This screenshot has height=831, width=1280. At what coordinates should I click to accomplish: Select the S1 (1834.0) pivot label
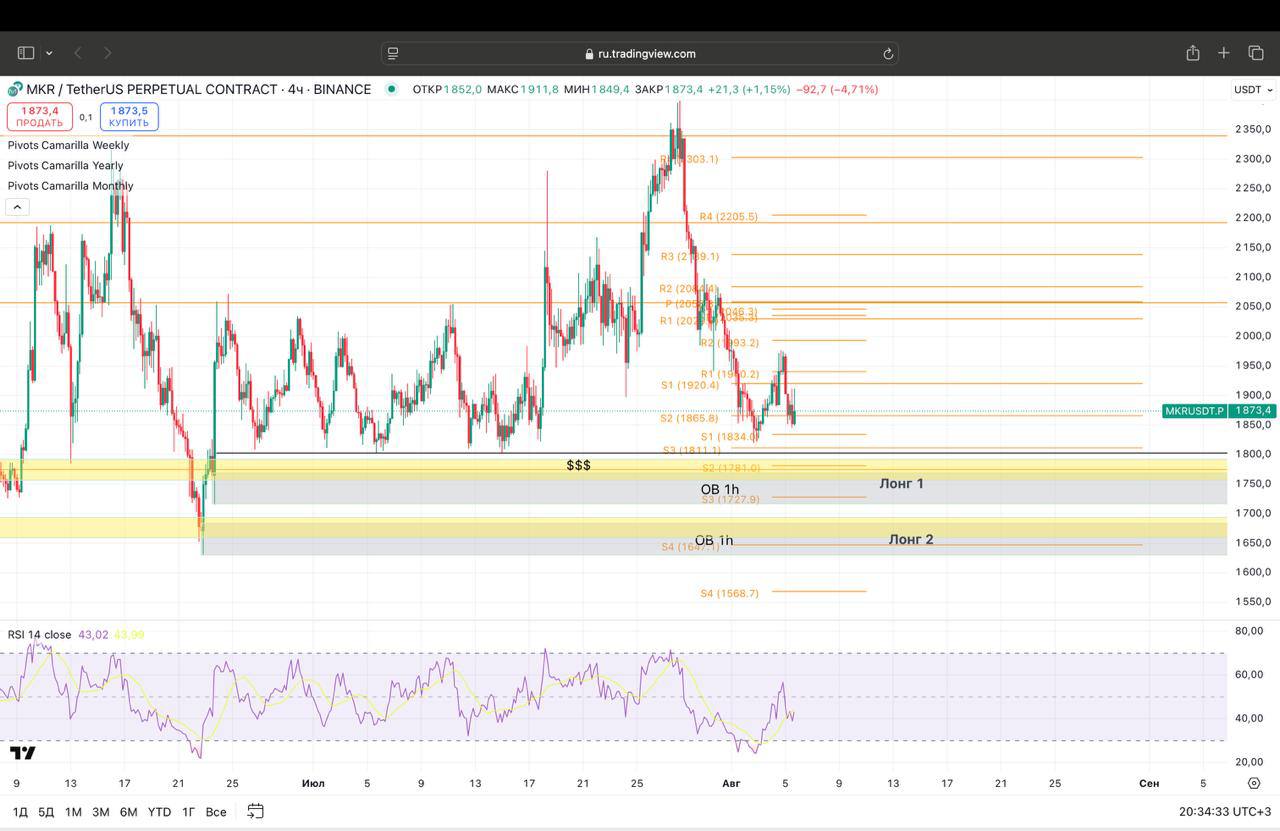tap(729, 437)
